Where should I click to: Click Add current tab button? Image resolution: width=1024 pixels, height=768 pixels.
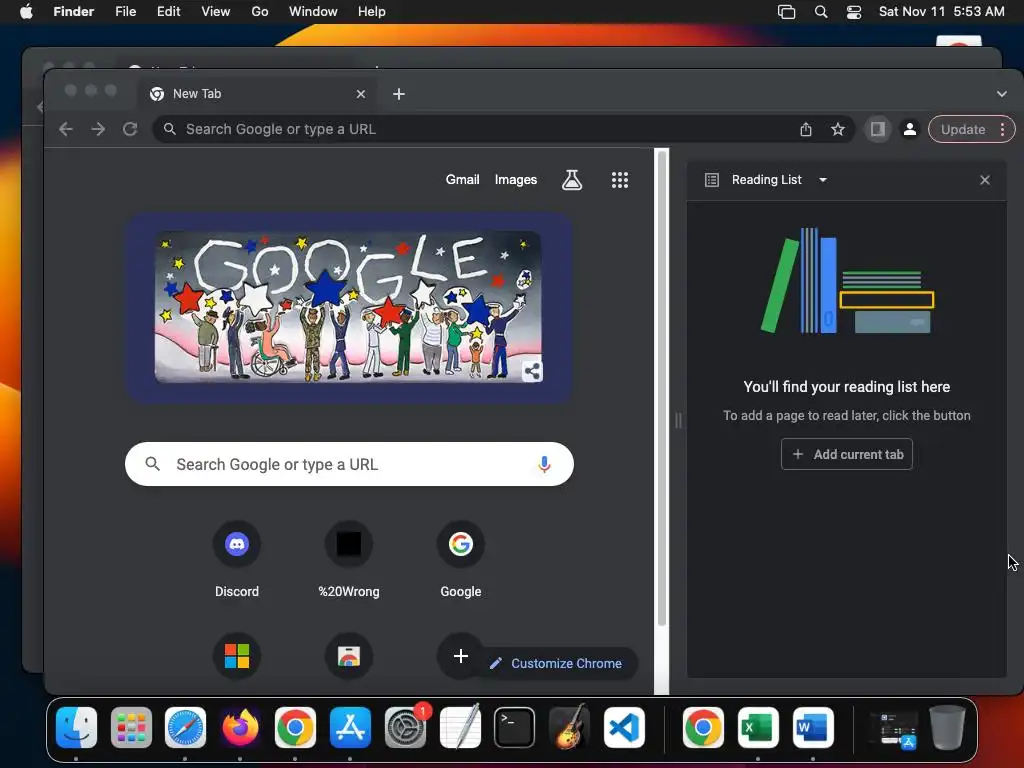coord(846,455)
